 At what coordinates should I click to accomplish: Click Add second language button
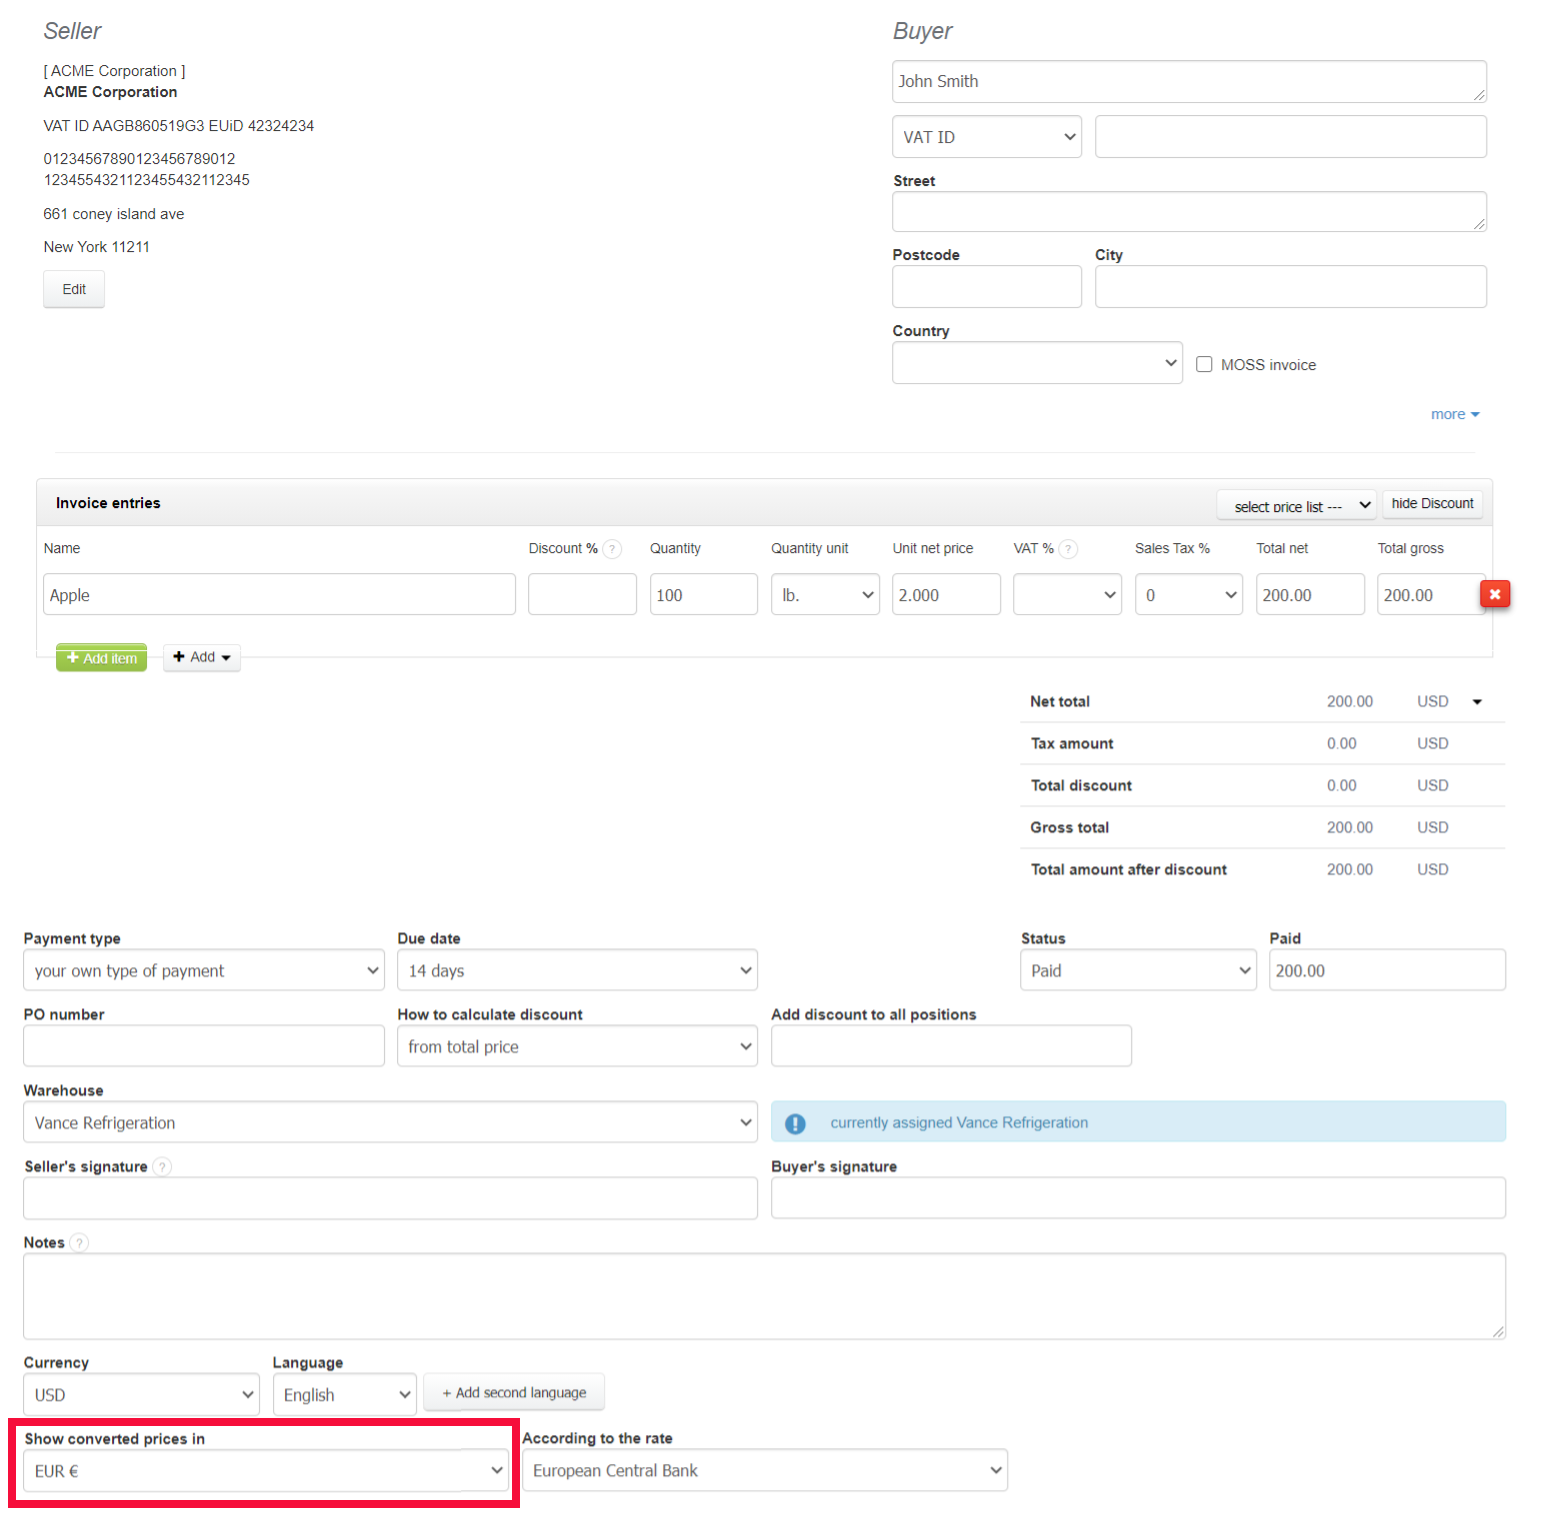(514, 1393)
